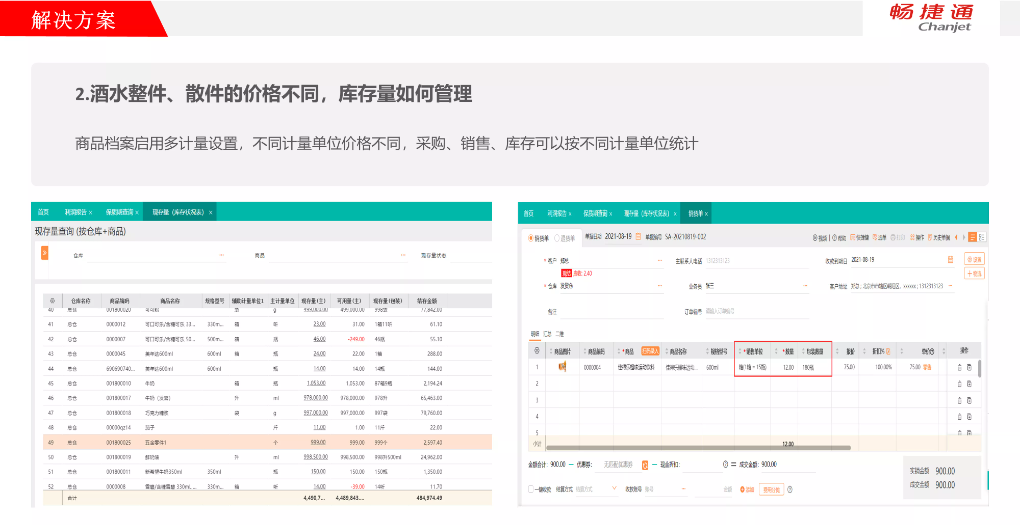Open the calendar icon beside 收款到期日
Viewport: 1020px width, 525px height.
[x=950, y=260]
